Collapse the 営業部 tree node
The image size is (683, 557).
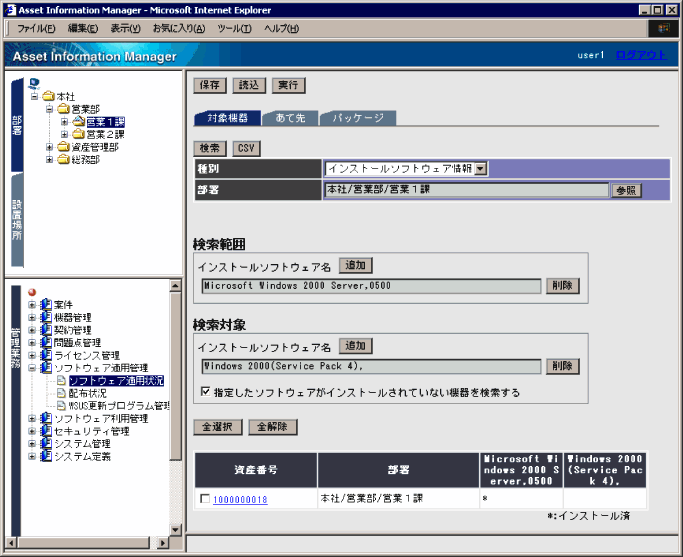click(49, 109)
